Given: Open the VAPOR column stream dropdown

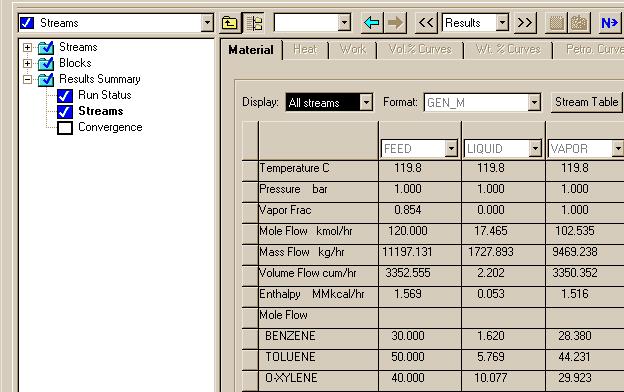Looking at the screenshot, I should tap(618, 149).
